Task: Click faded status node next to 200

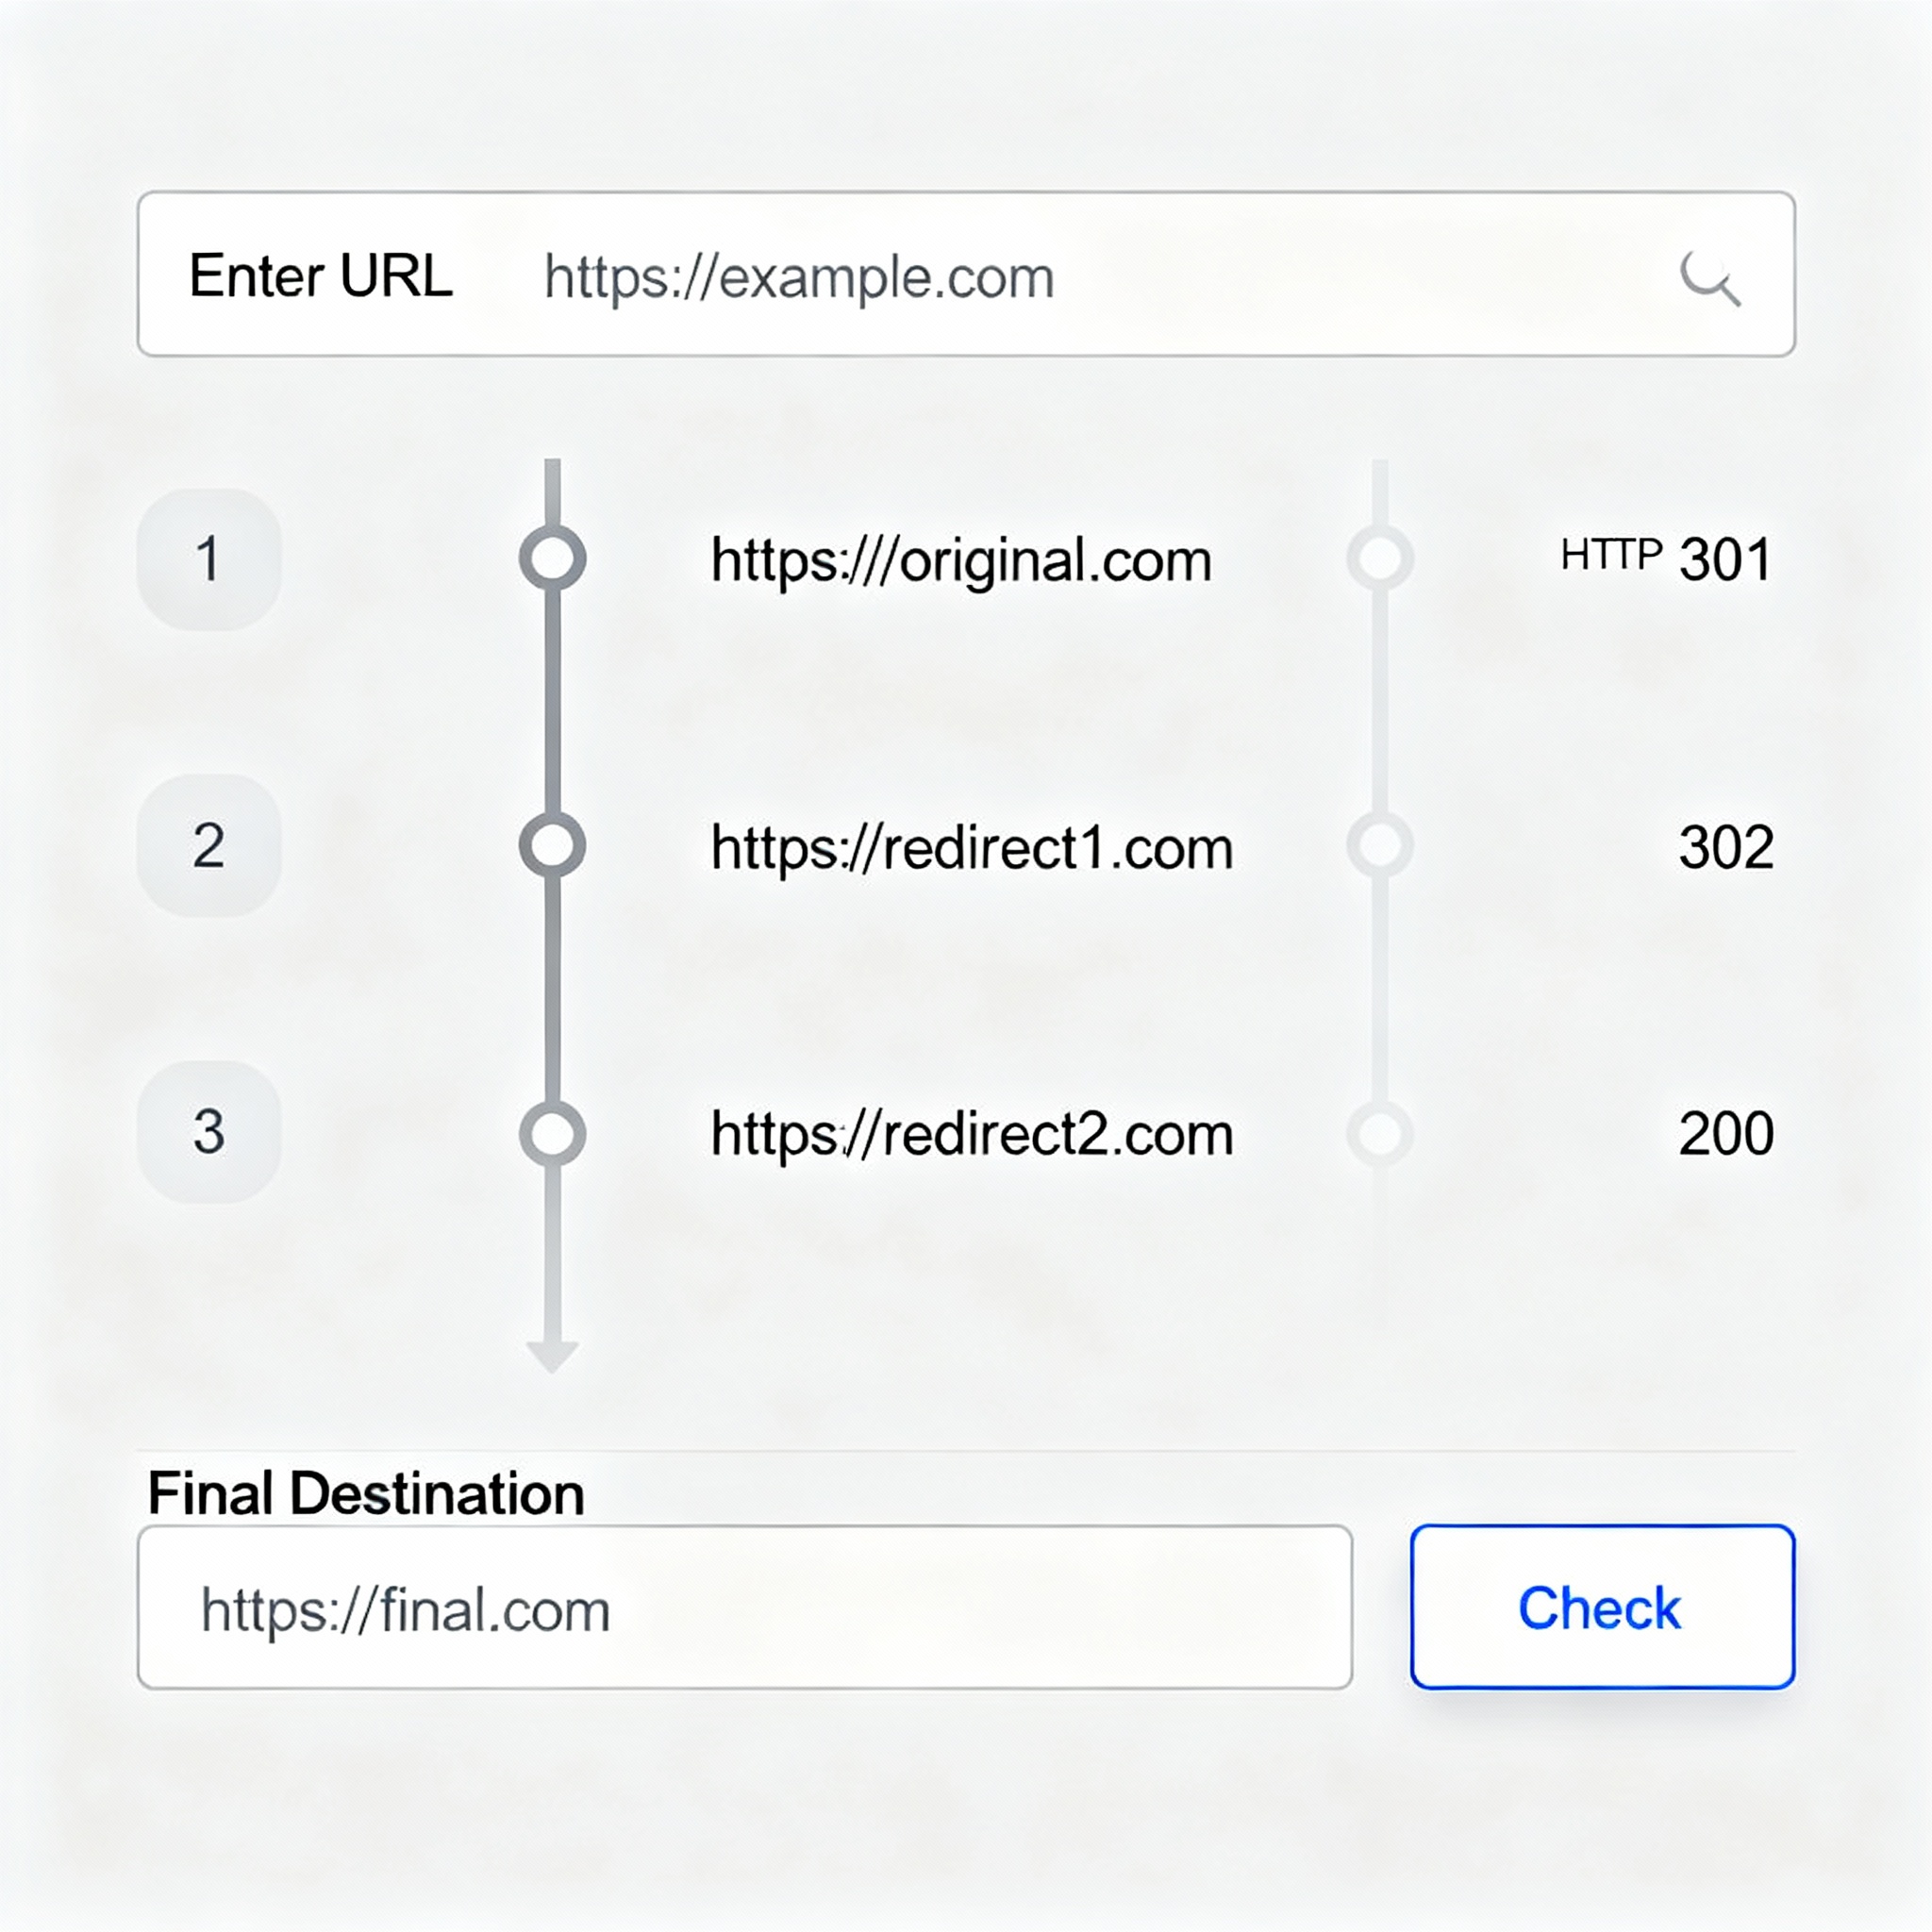Action: 1380,1133
